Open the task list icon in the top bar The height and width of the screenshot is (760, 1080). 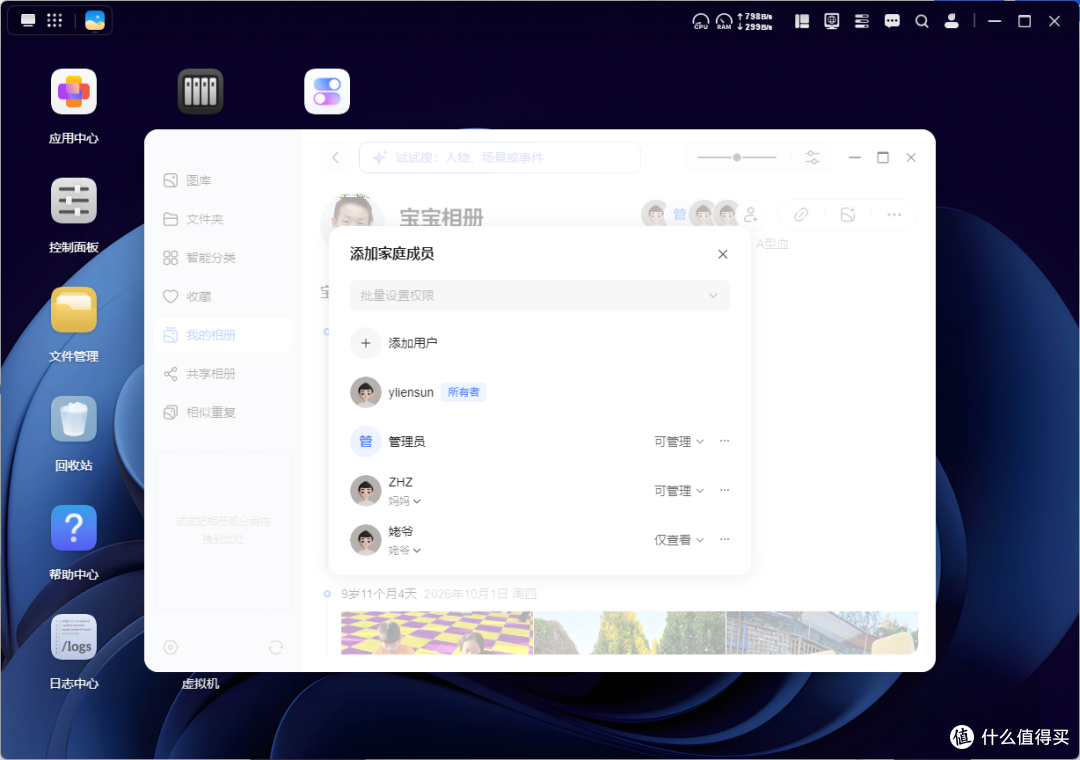pos(862,21)
